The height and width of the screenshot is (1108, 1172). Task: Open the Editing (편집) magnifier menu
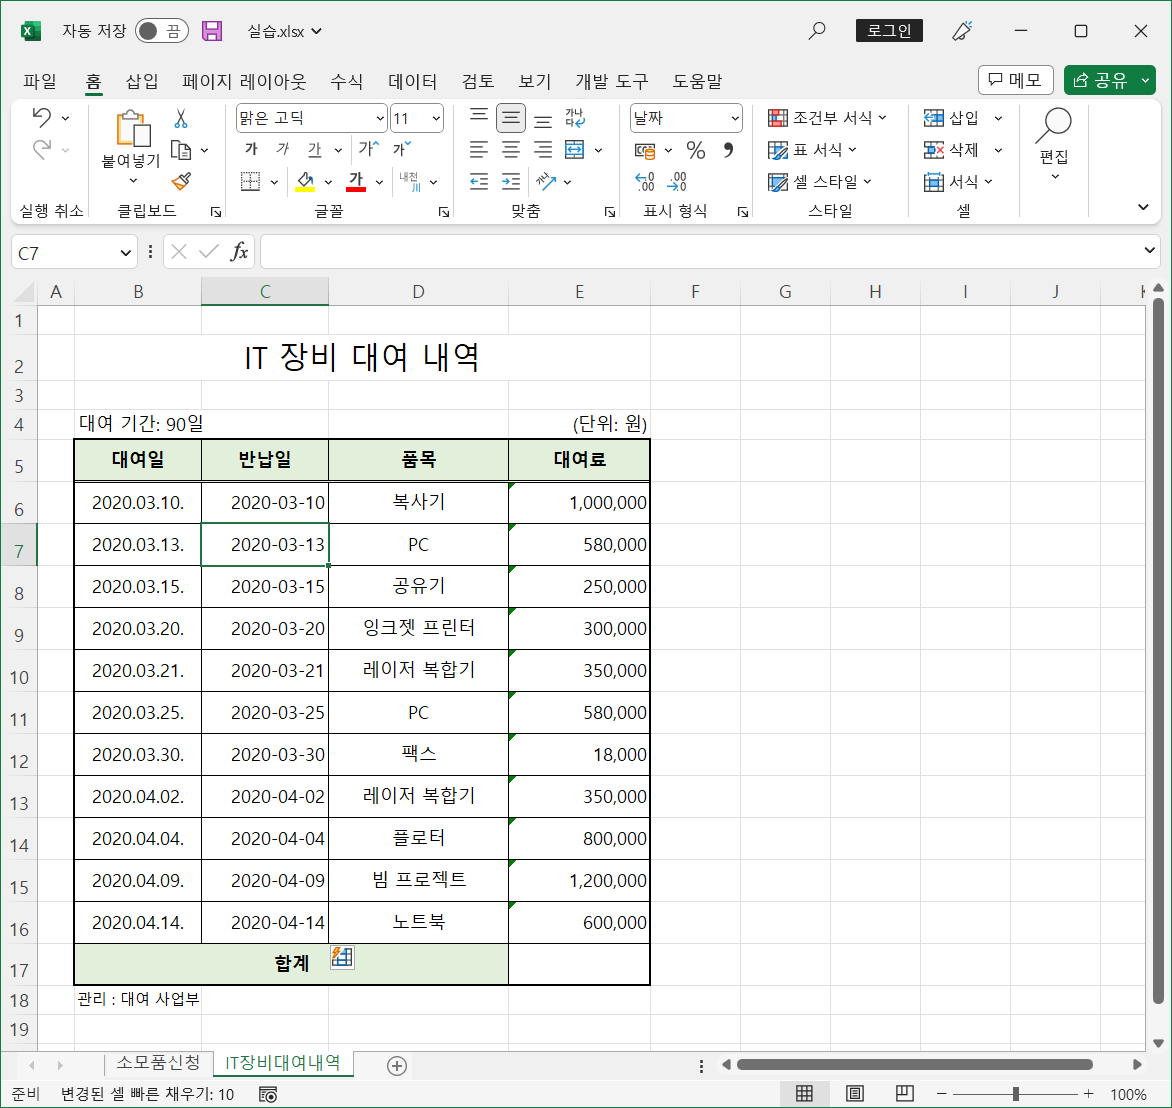pos(1054,144)
